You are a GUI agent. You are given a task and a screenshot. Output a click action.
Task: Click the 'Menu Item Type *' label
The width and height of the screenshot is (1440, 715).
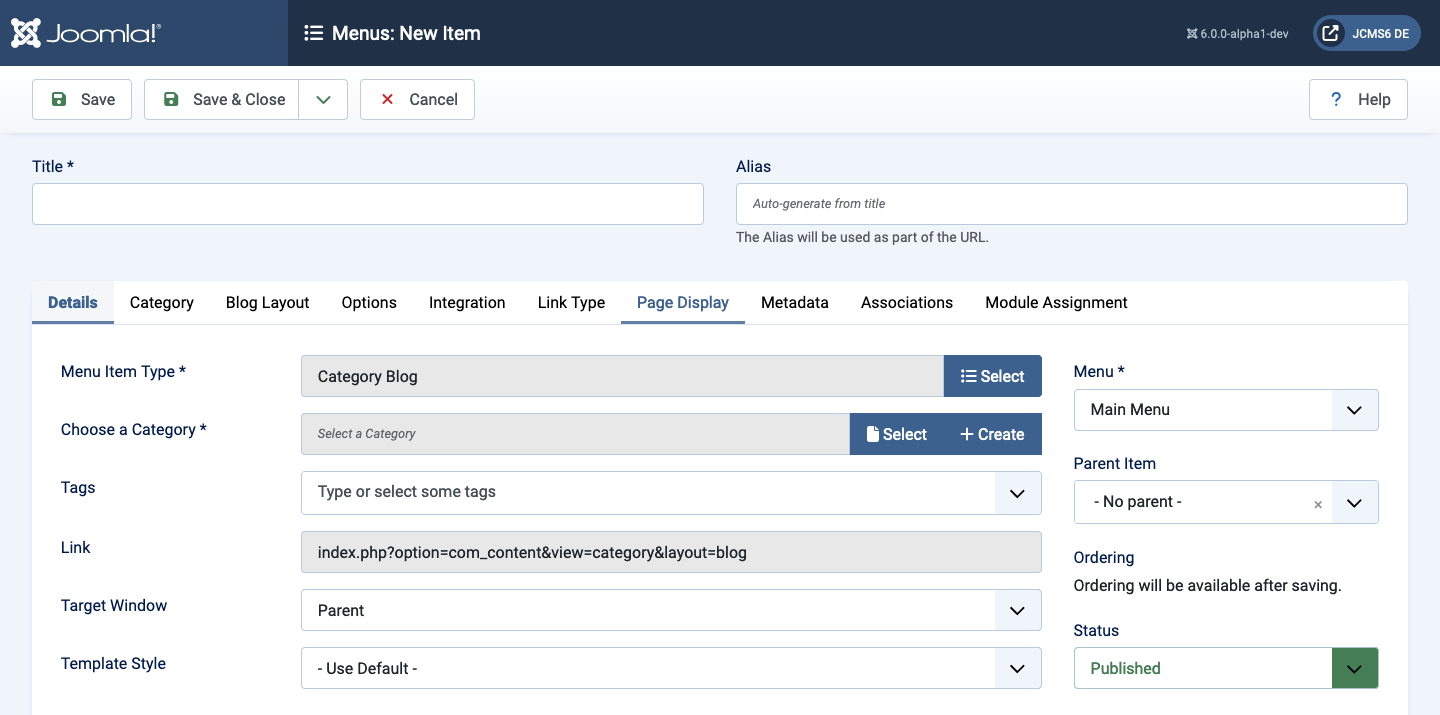click(124, 371)
